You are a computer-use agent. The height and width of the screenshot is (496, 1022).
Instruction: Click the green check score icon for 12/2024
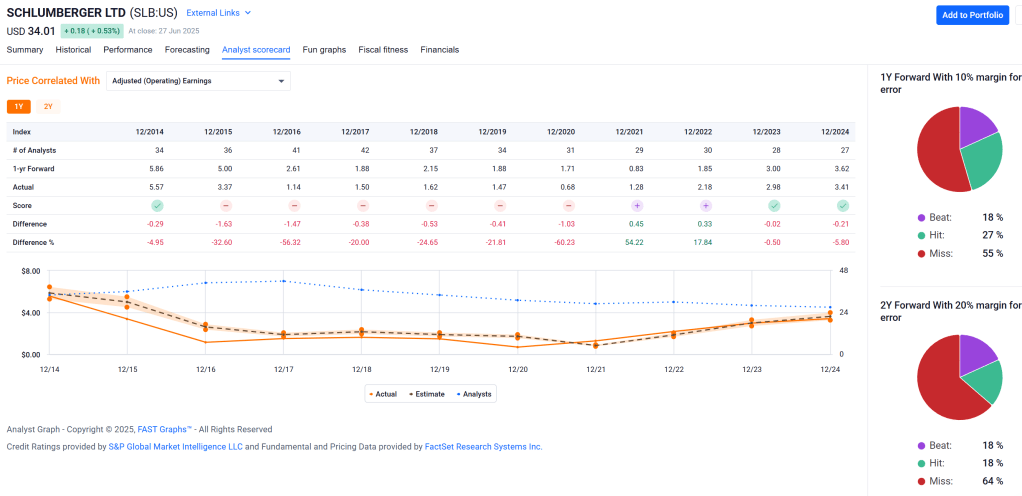842,205
